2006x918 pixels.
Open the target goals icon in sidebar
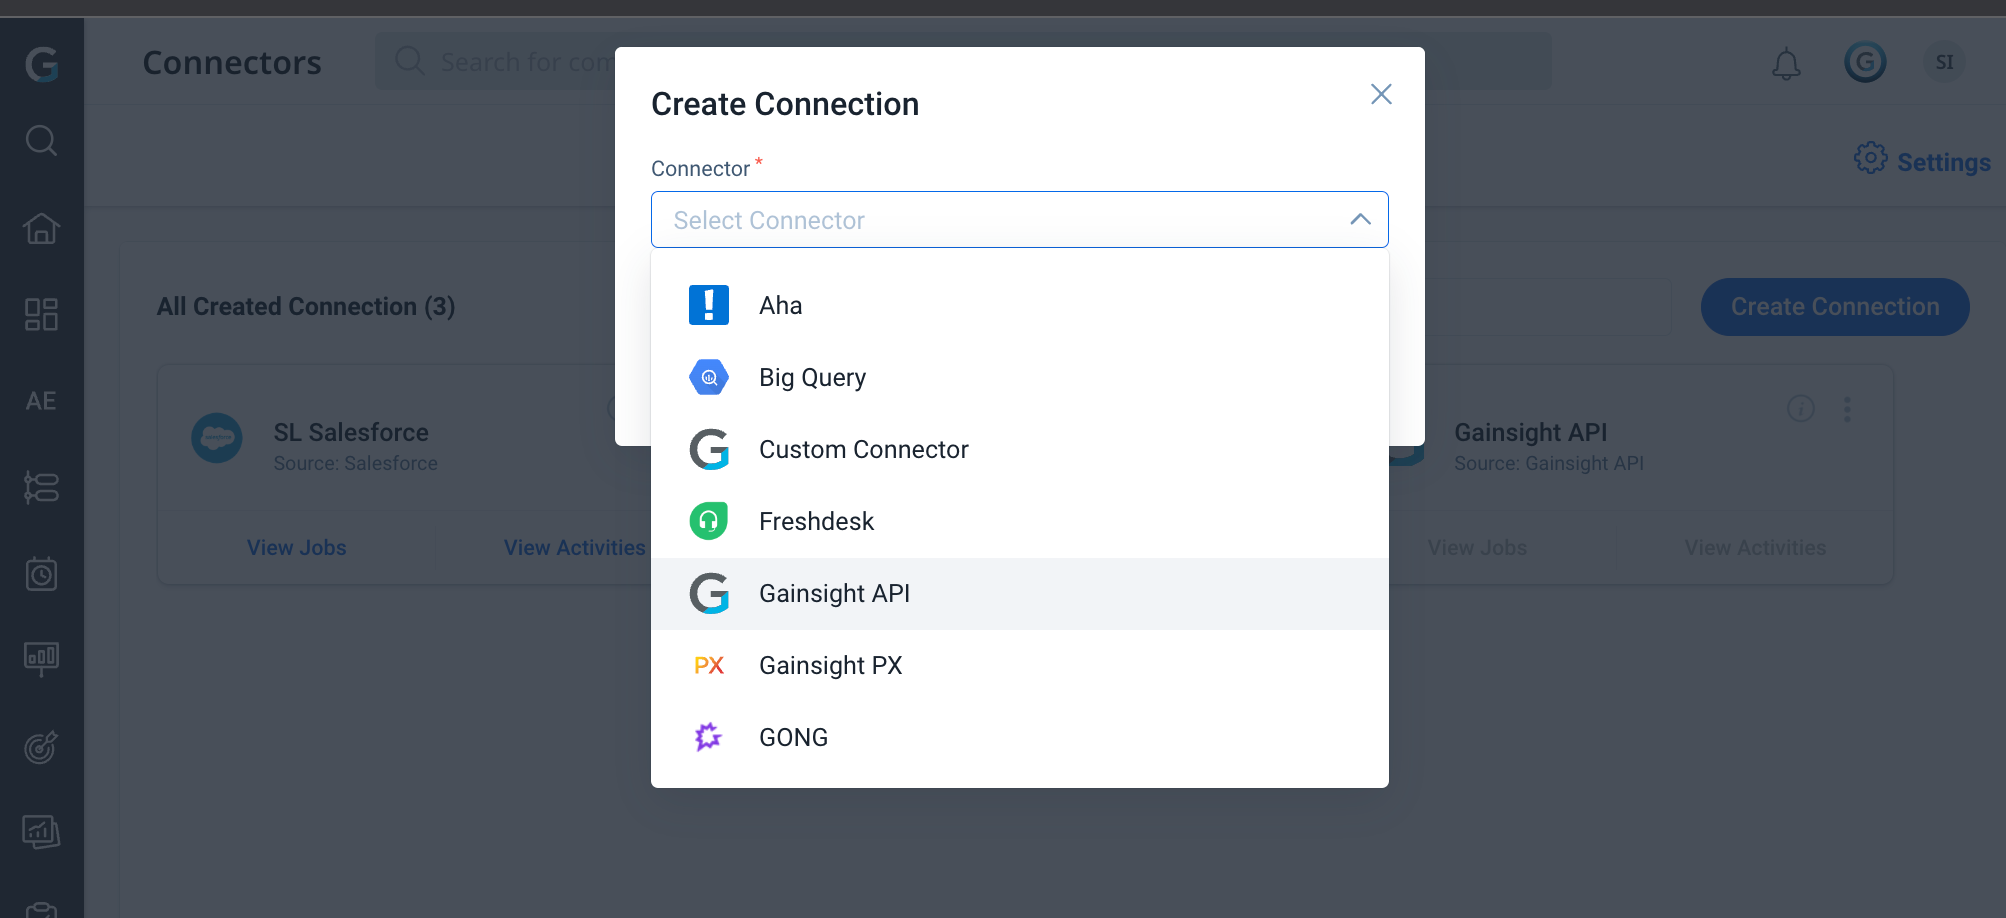(x=41, y=747)
